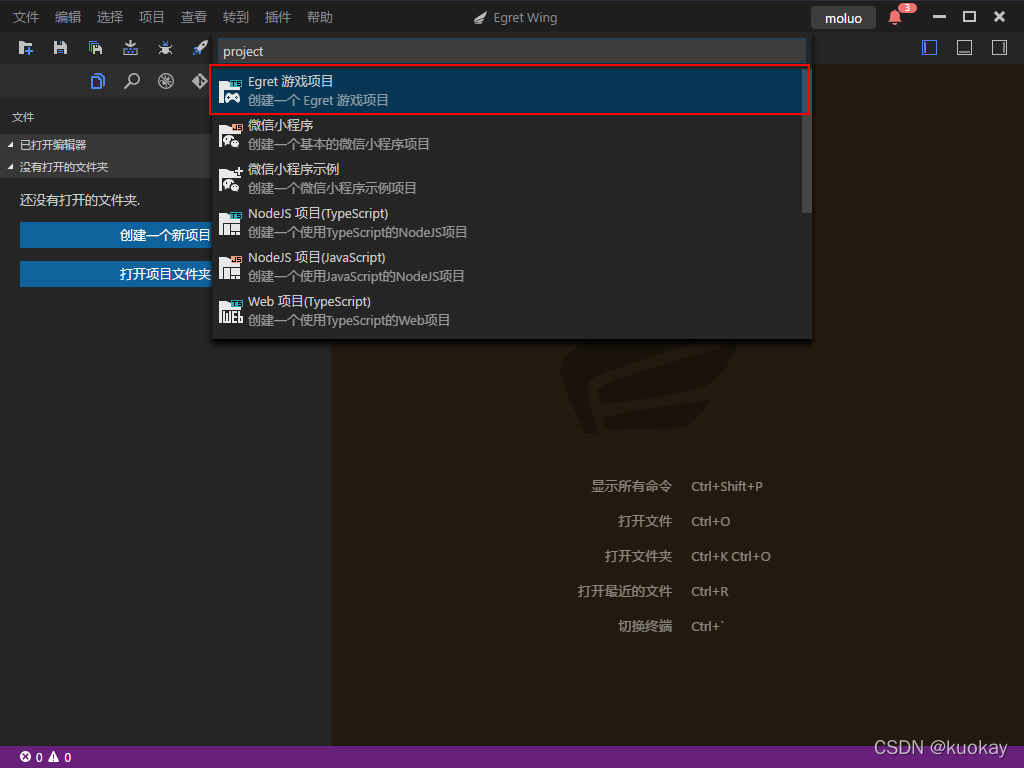1024x768 pixels.
Task: Click the 打开文件 Ctrl+O hint
Action: click(x=674, y=521)
